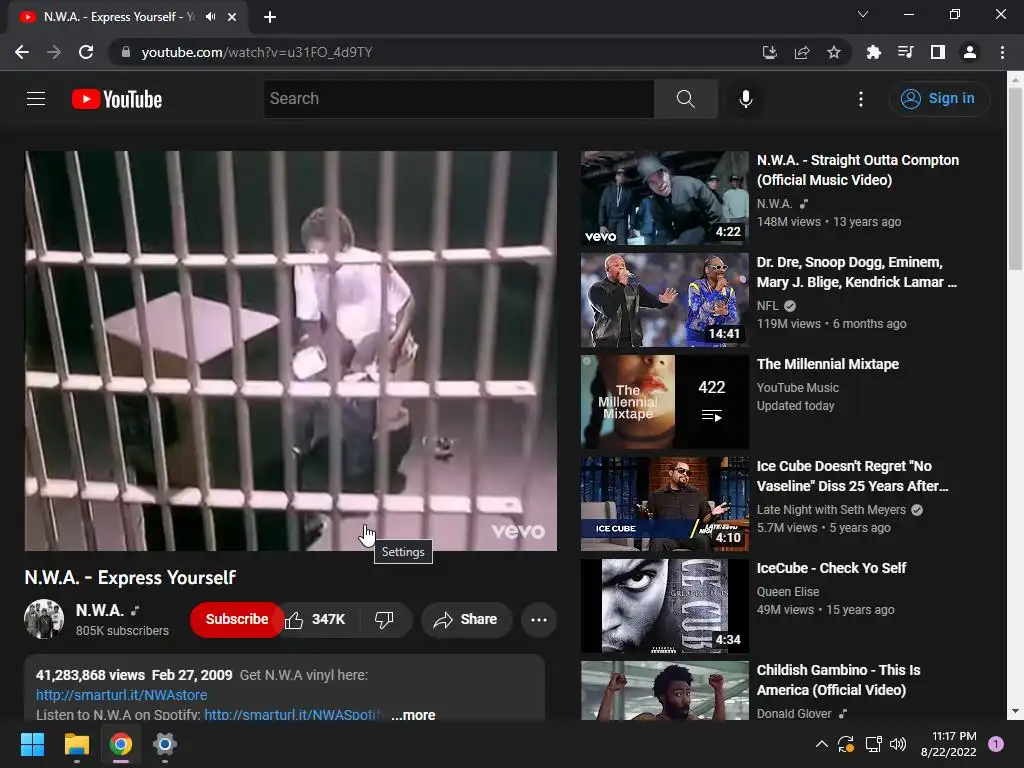The height and width of the screenshot is (768, 1024).
Task: Bookmark this tab with star icon
Action: (834, 52)
